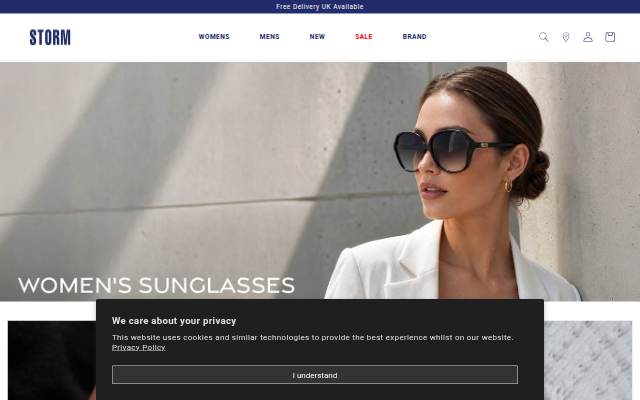Open the WOMENS menu
This screenshot has height=400, width=640.
pyautogui.click(x=214, y=37)
